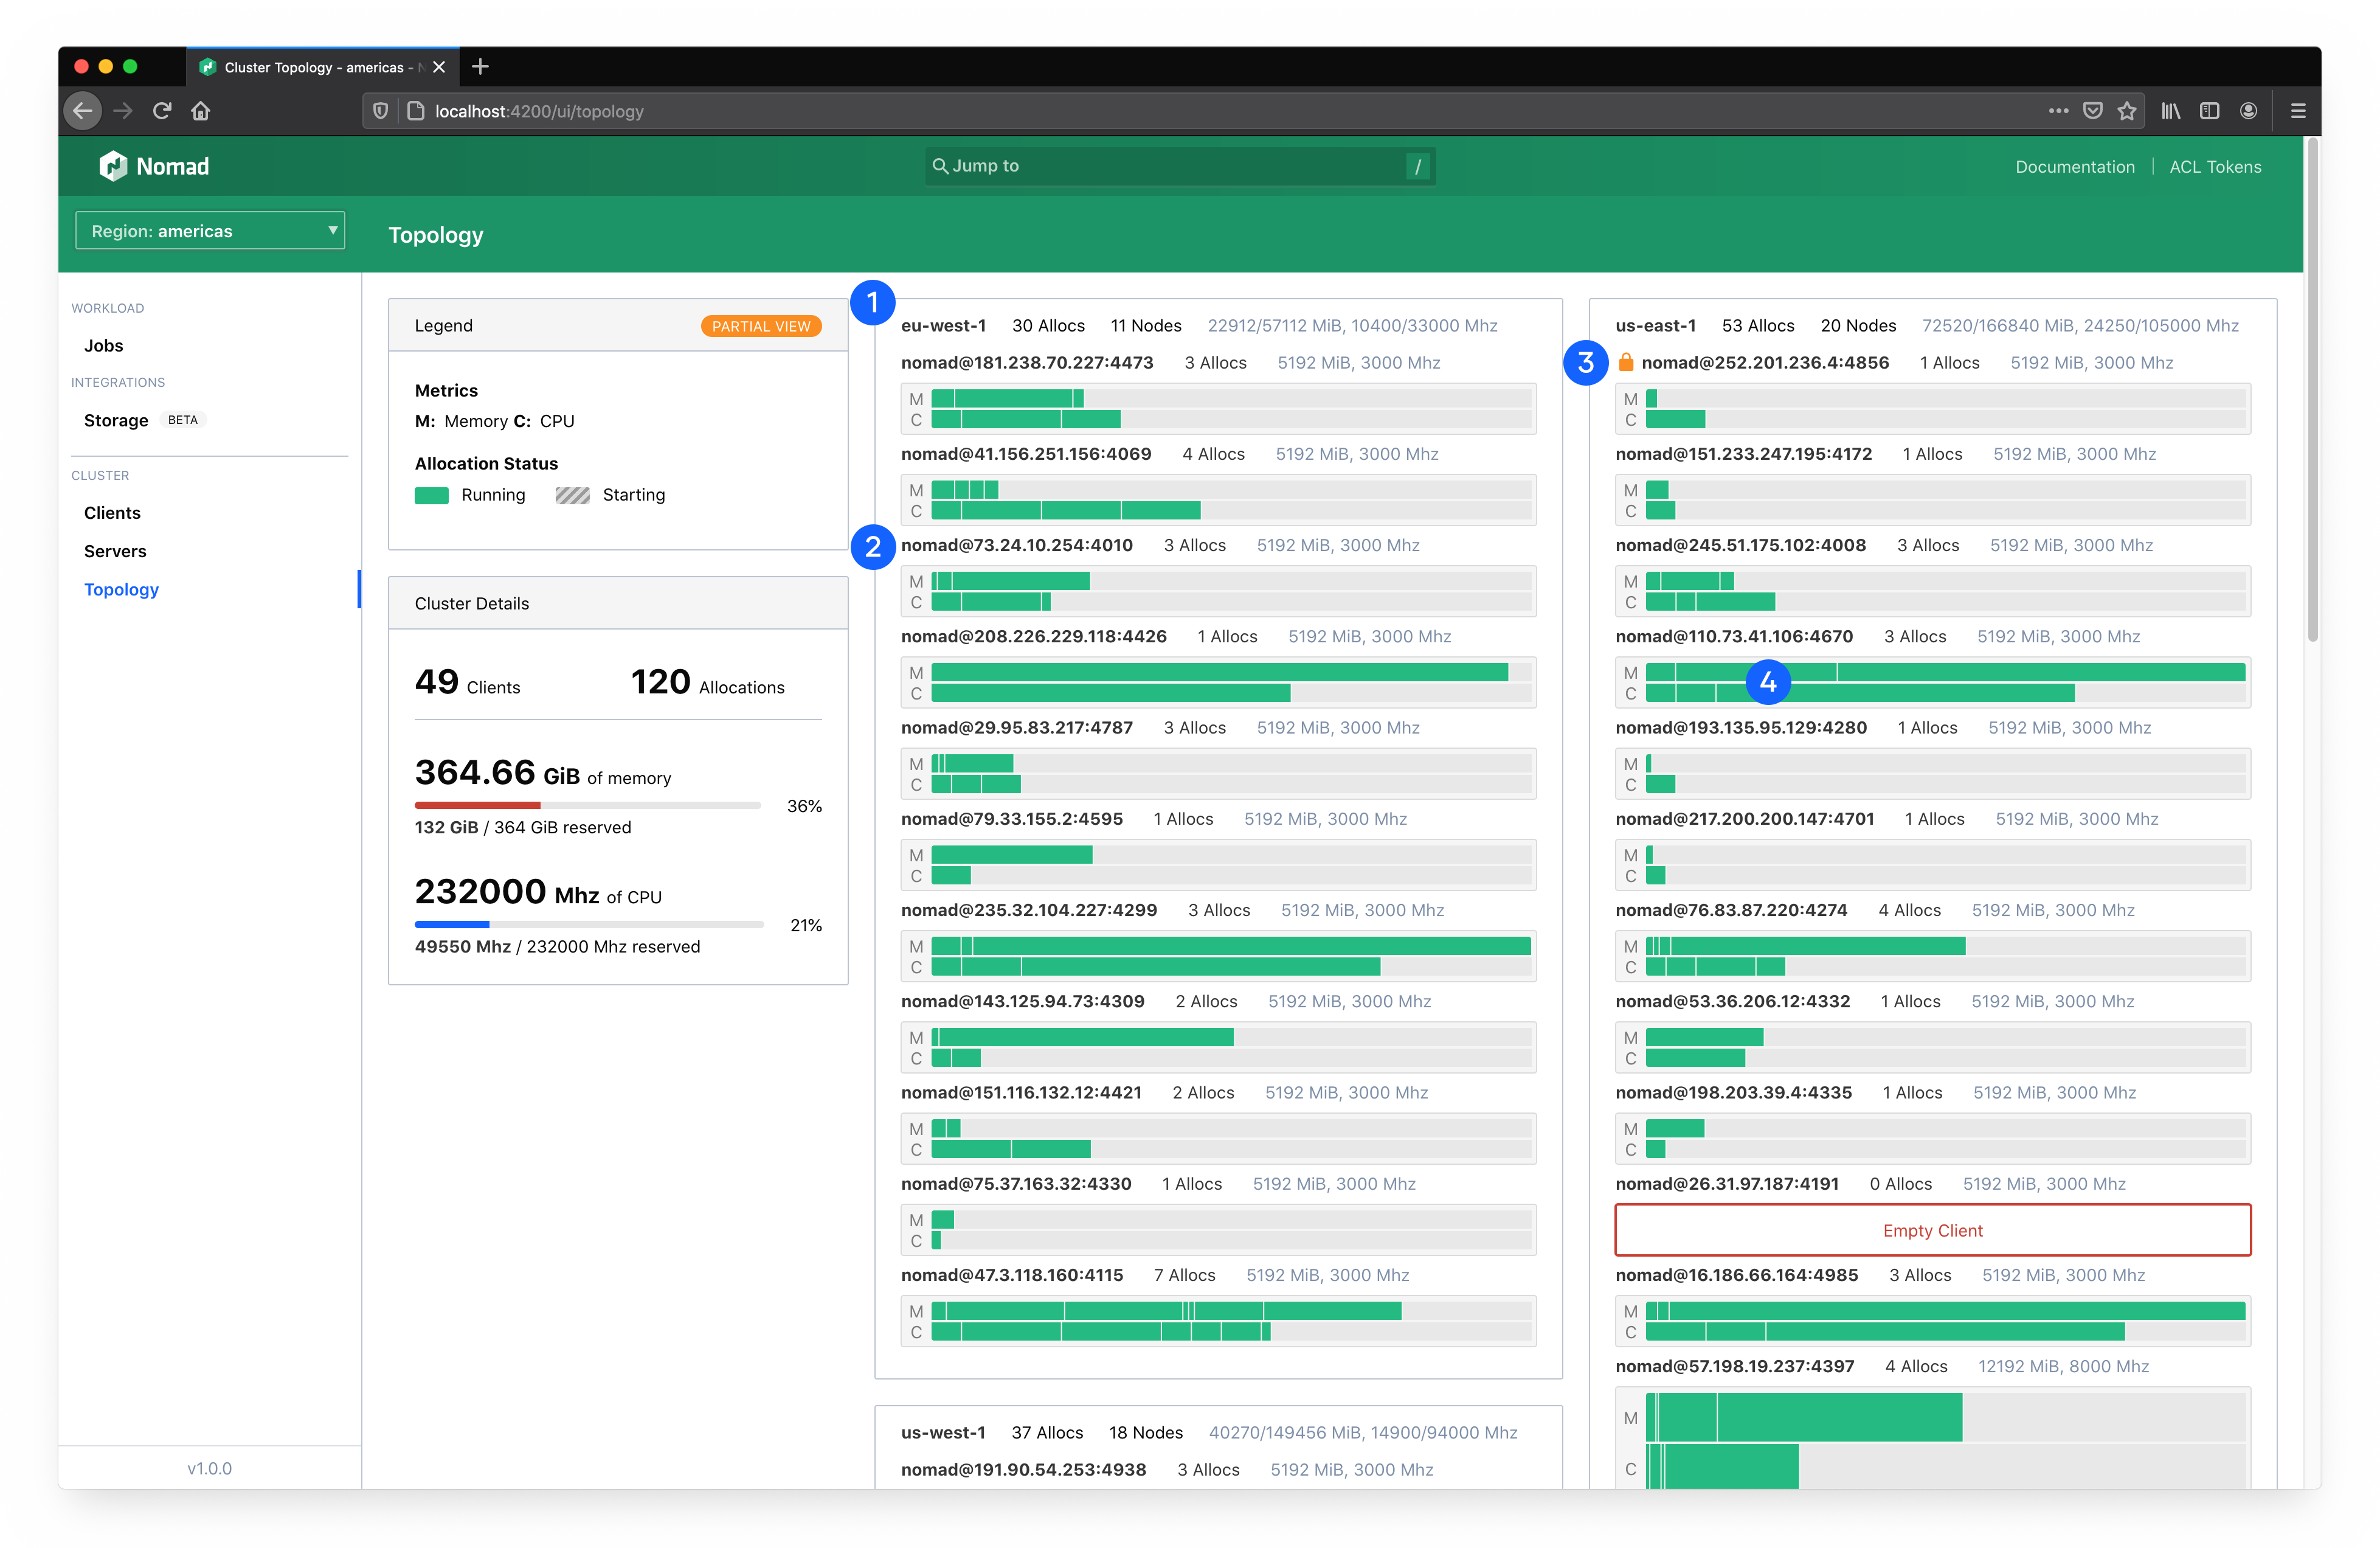
Task: Click the browser reload icon
Action: click(162, 111)
